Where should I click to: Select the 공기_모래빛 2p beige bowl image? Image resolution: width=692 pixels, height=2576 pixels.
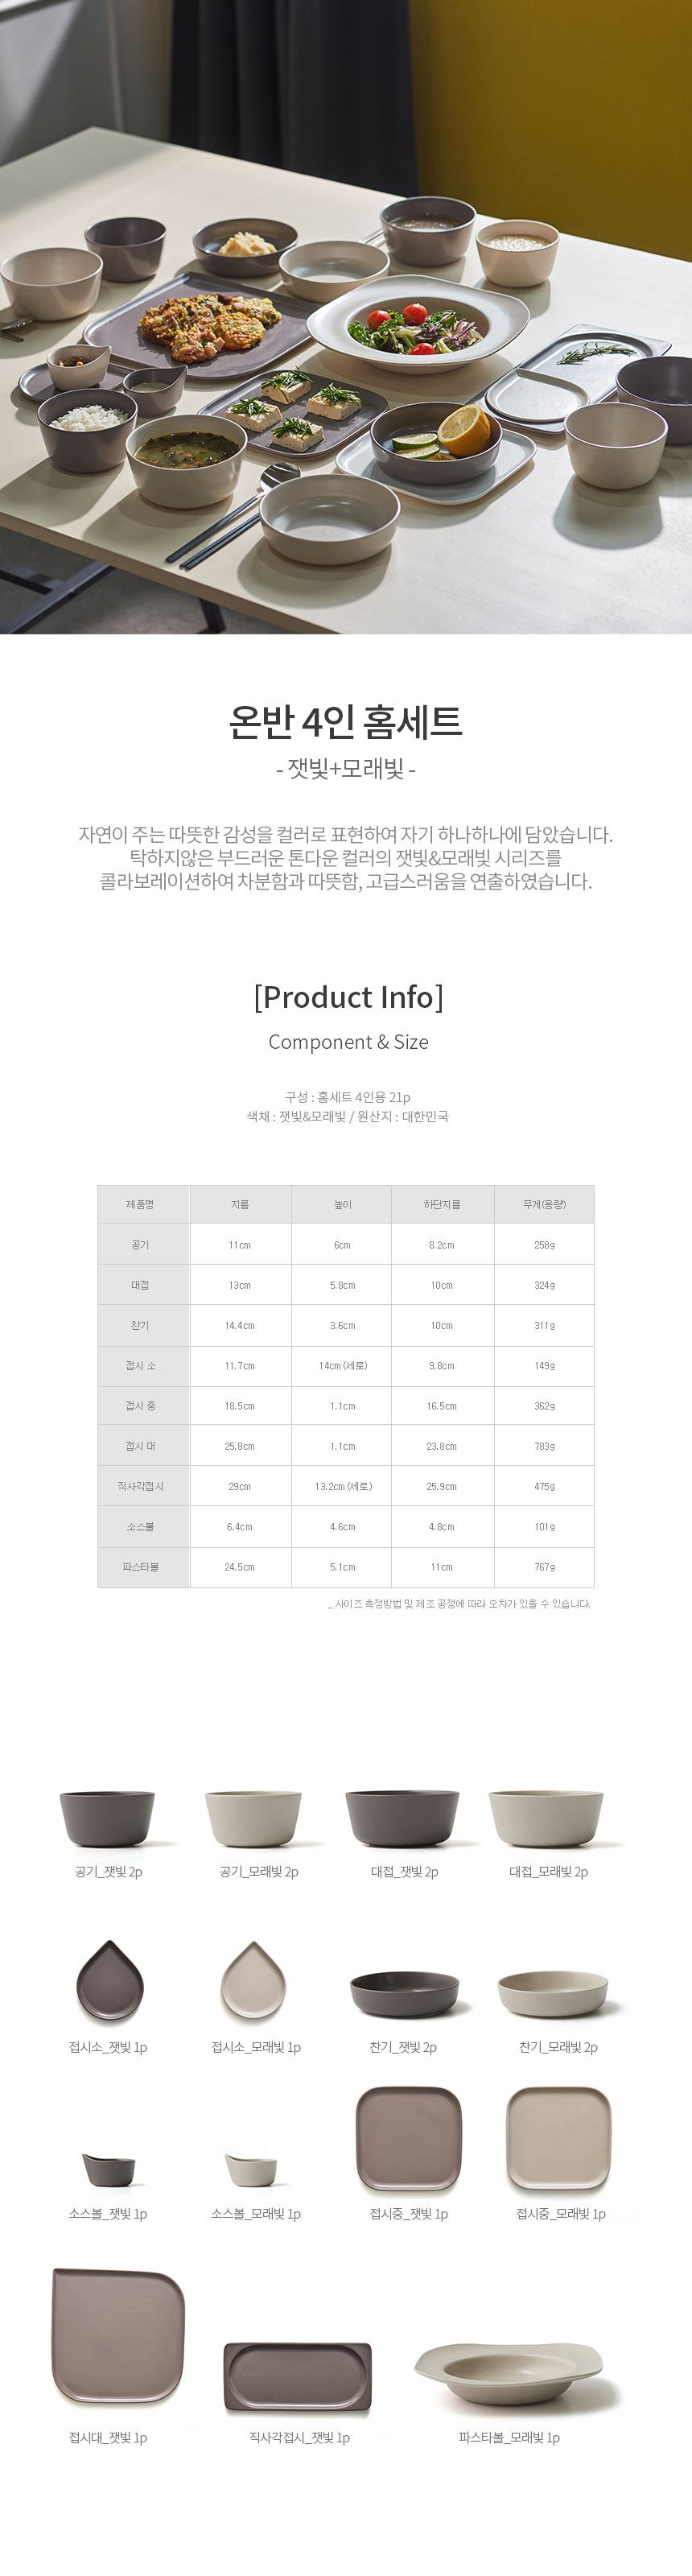coord(253,1818)
